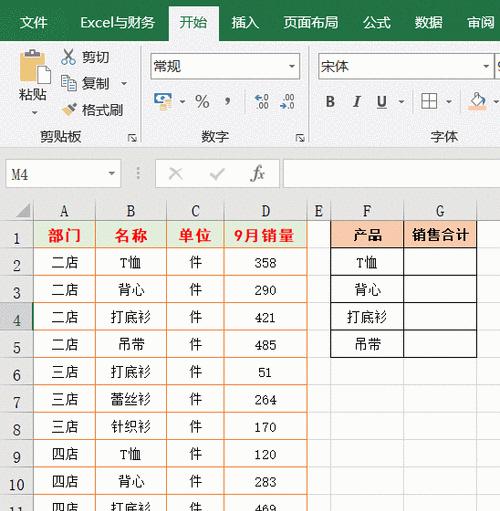Switch to the 公式 Formulas tab
The width and height of the screenshot is (500, 511).
377,23
